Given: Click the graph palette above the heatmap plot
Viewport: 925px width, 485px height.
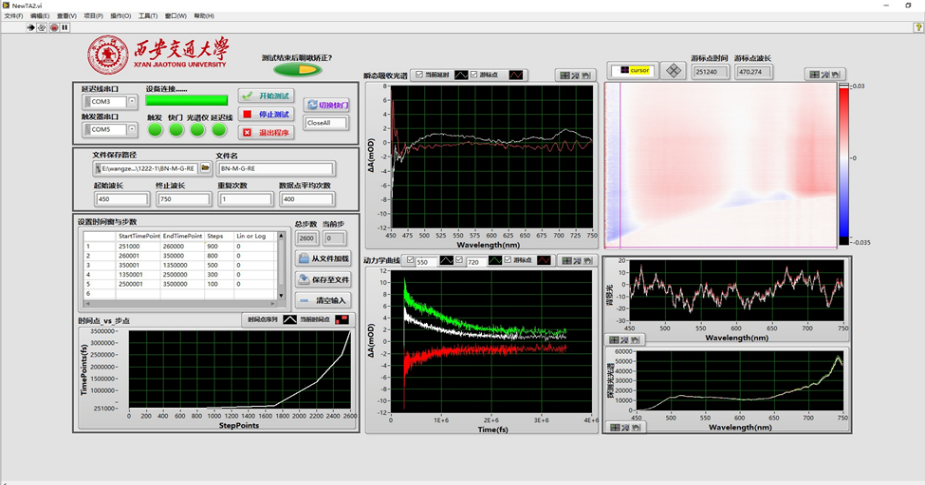Looking at the screenshot, I should point(825,74).
